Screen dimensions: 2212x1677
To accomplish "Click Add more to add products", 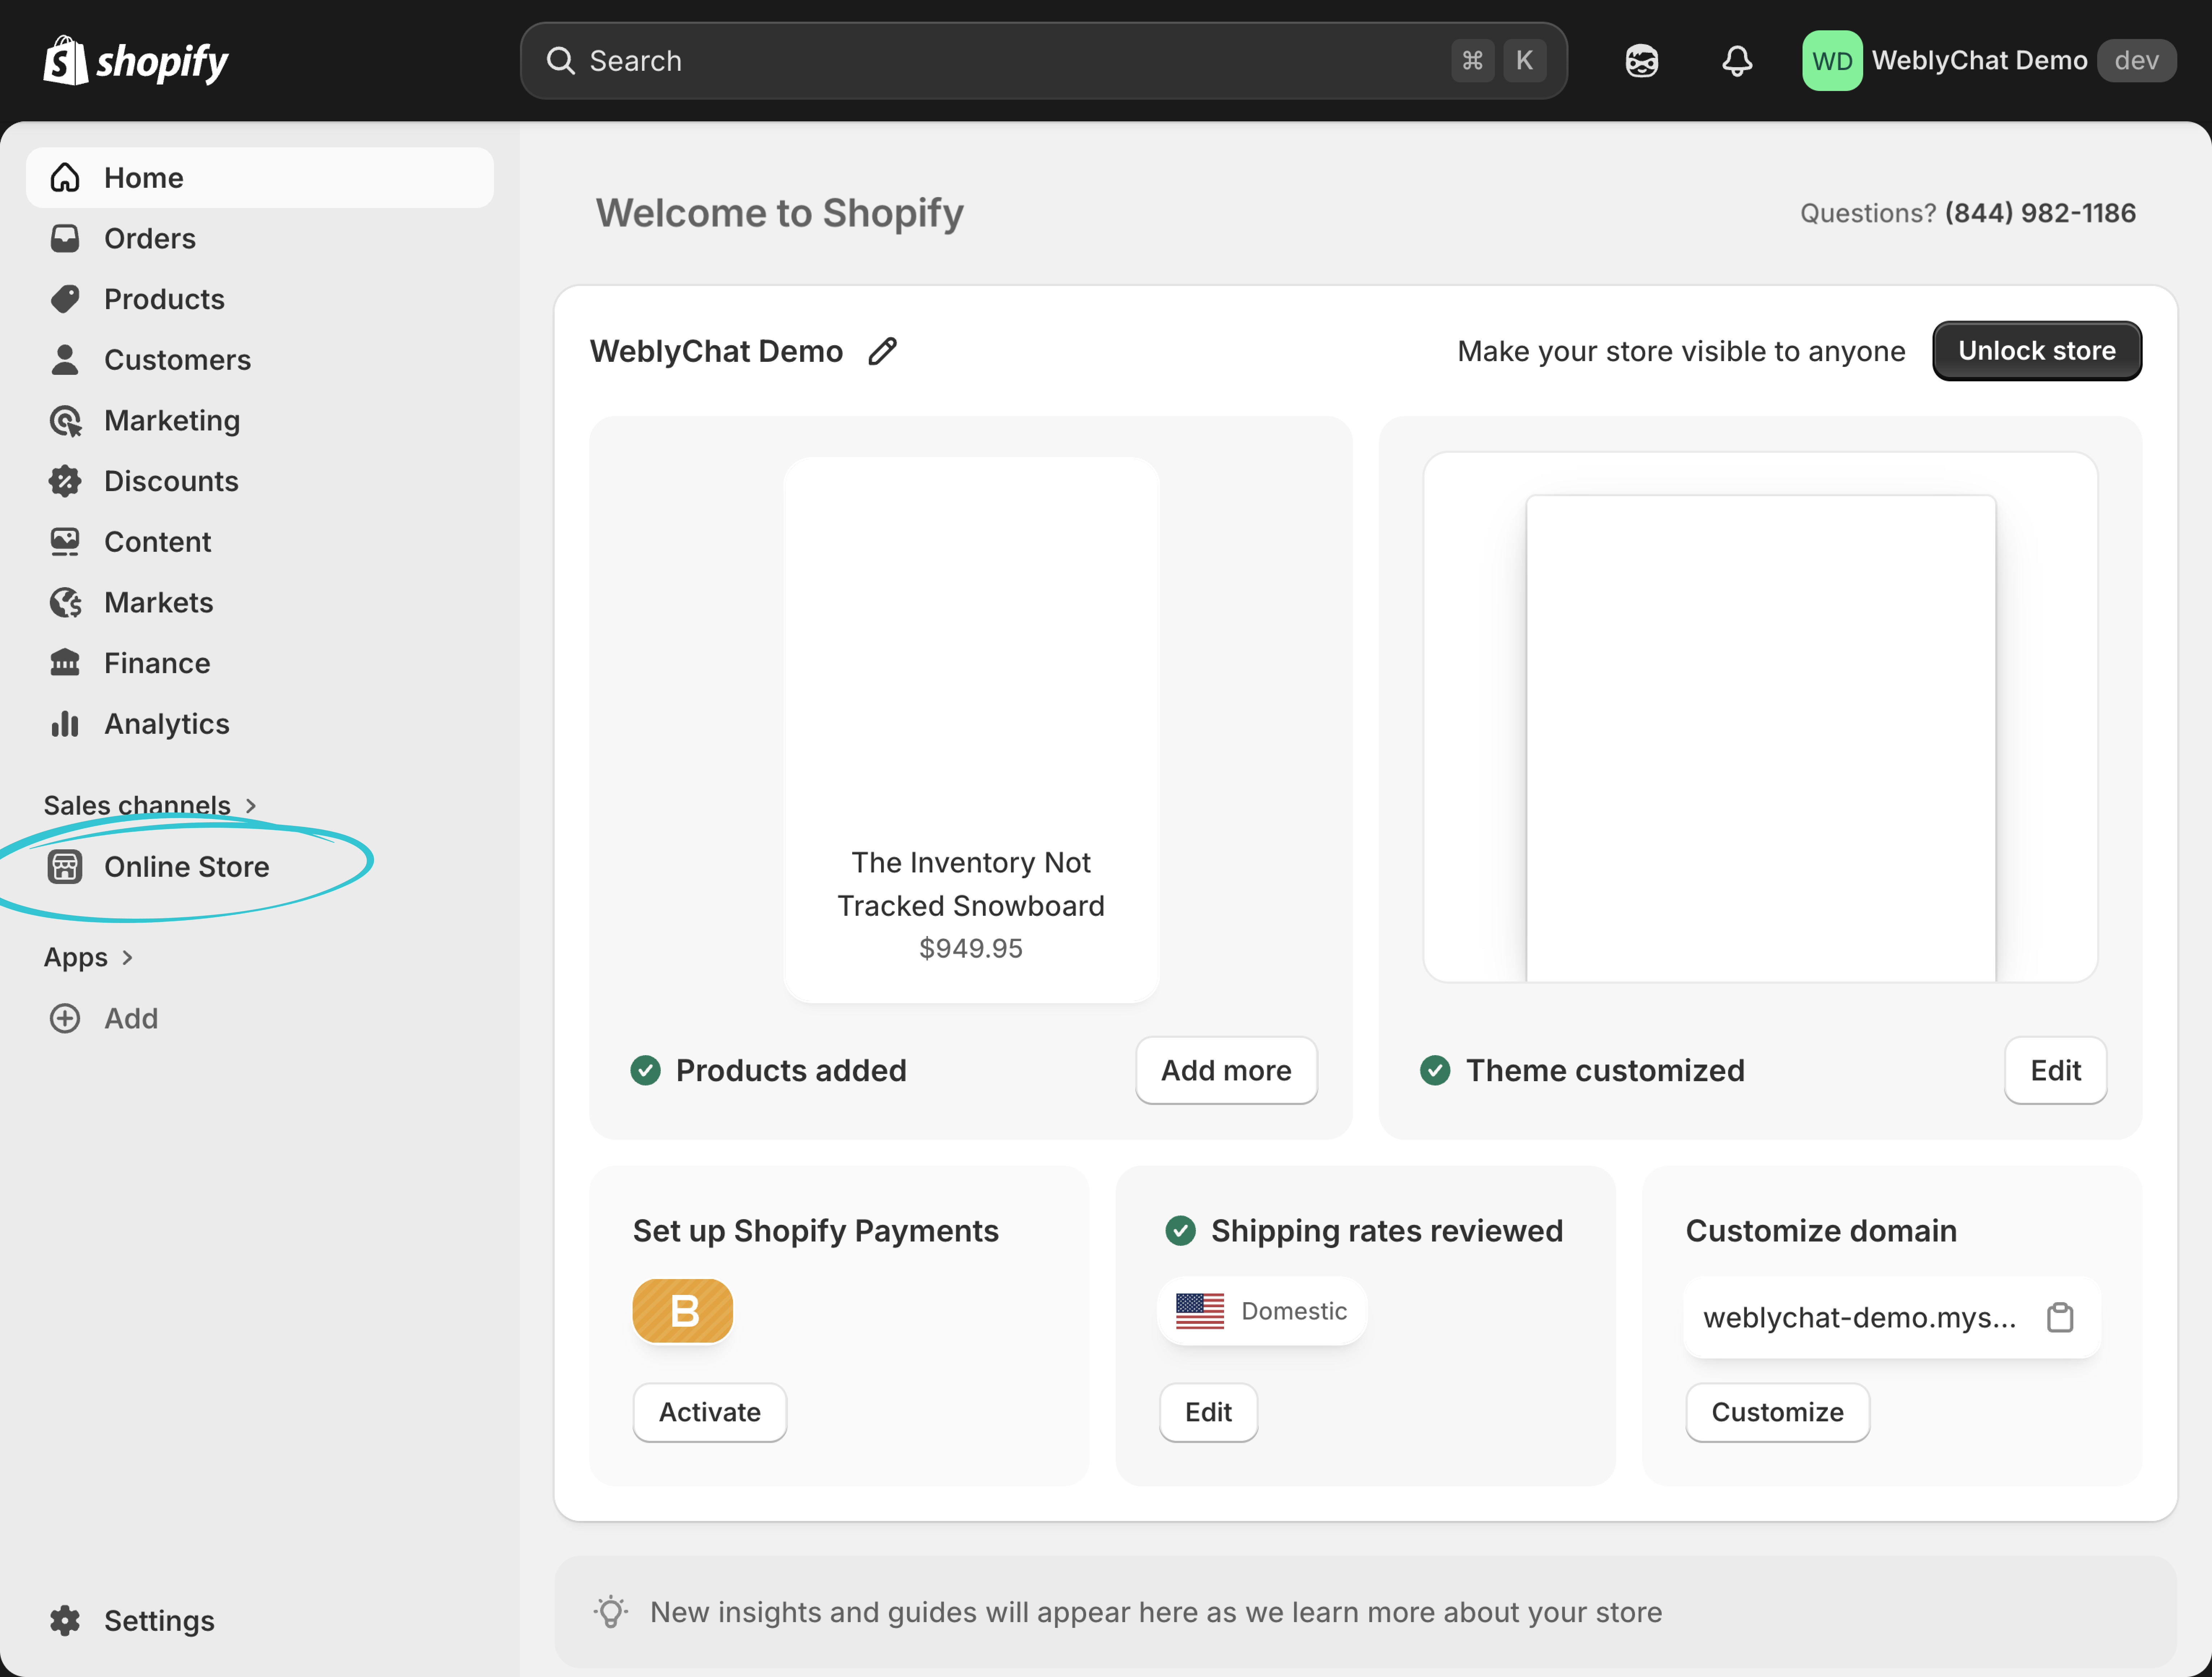I will 1226,1070.
